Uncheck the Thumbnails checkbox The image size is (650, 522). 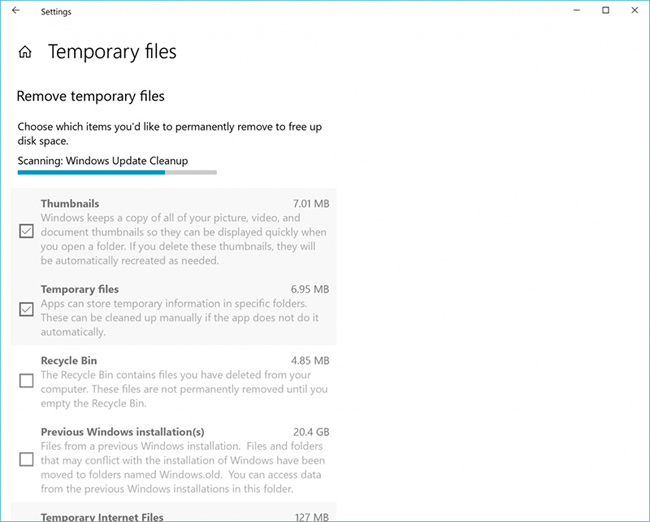coord(26,232)
